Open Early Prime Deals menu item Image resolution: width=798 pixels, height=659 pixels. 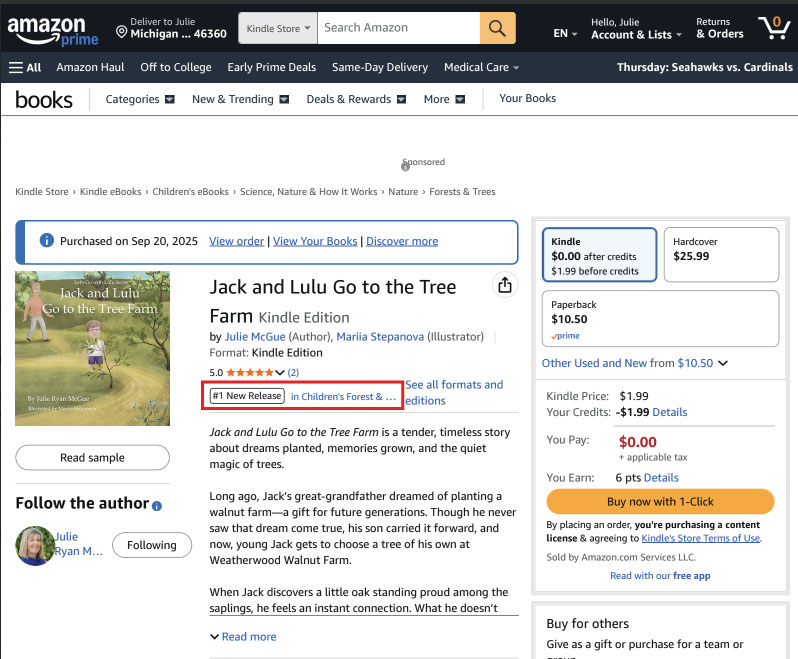click(x=271, y=67)
